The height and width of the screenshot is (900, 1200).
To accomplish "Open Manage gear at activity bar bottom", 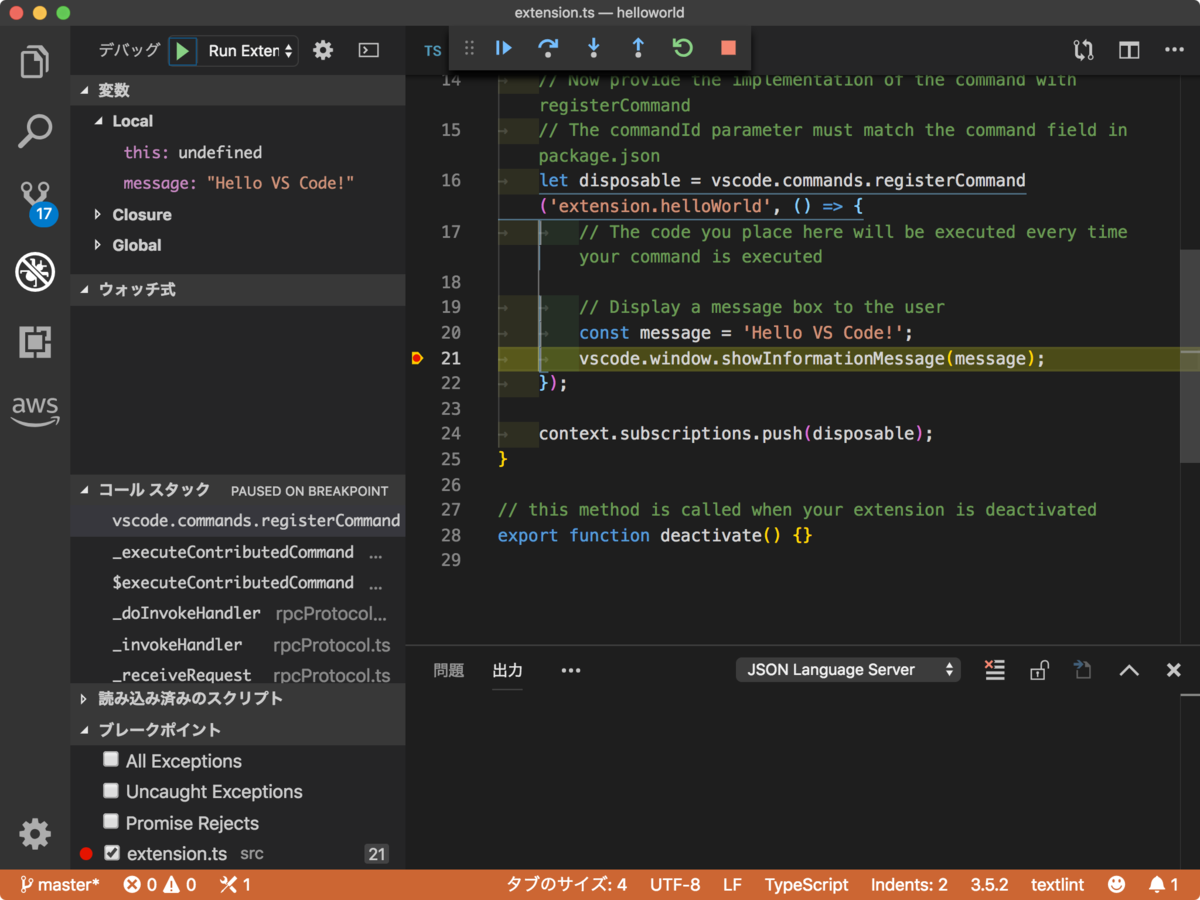I will click(x=35, y=833).
